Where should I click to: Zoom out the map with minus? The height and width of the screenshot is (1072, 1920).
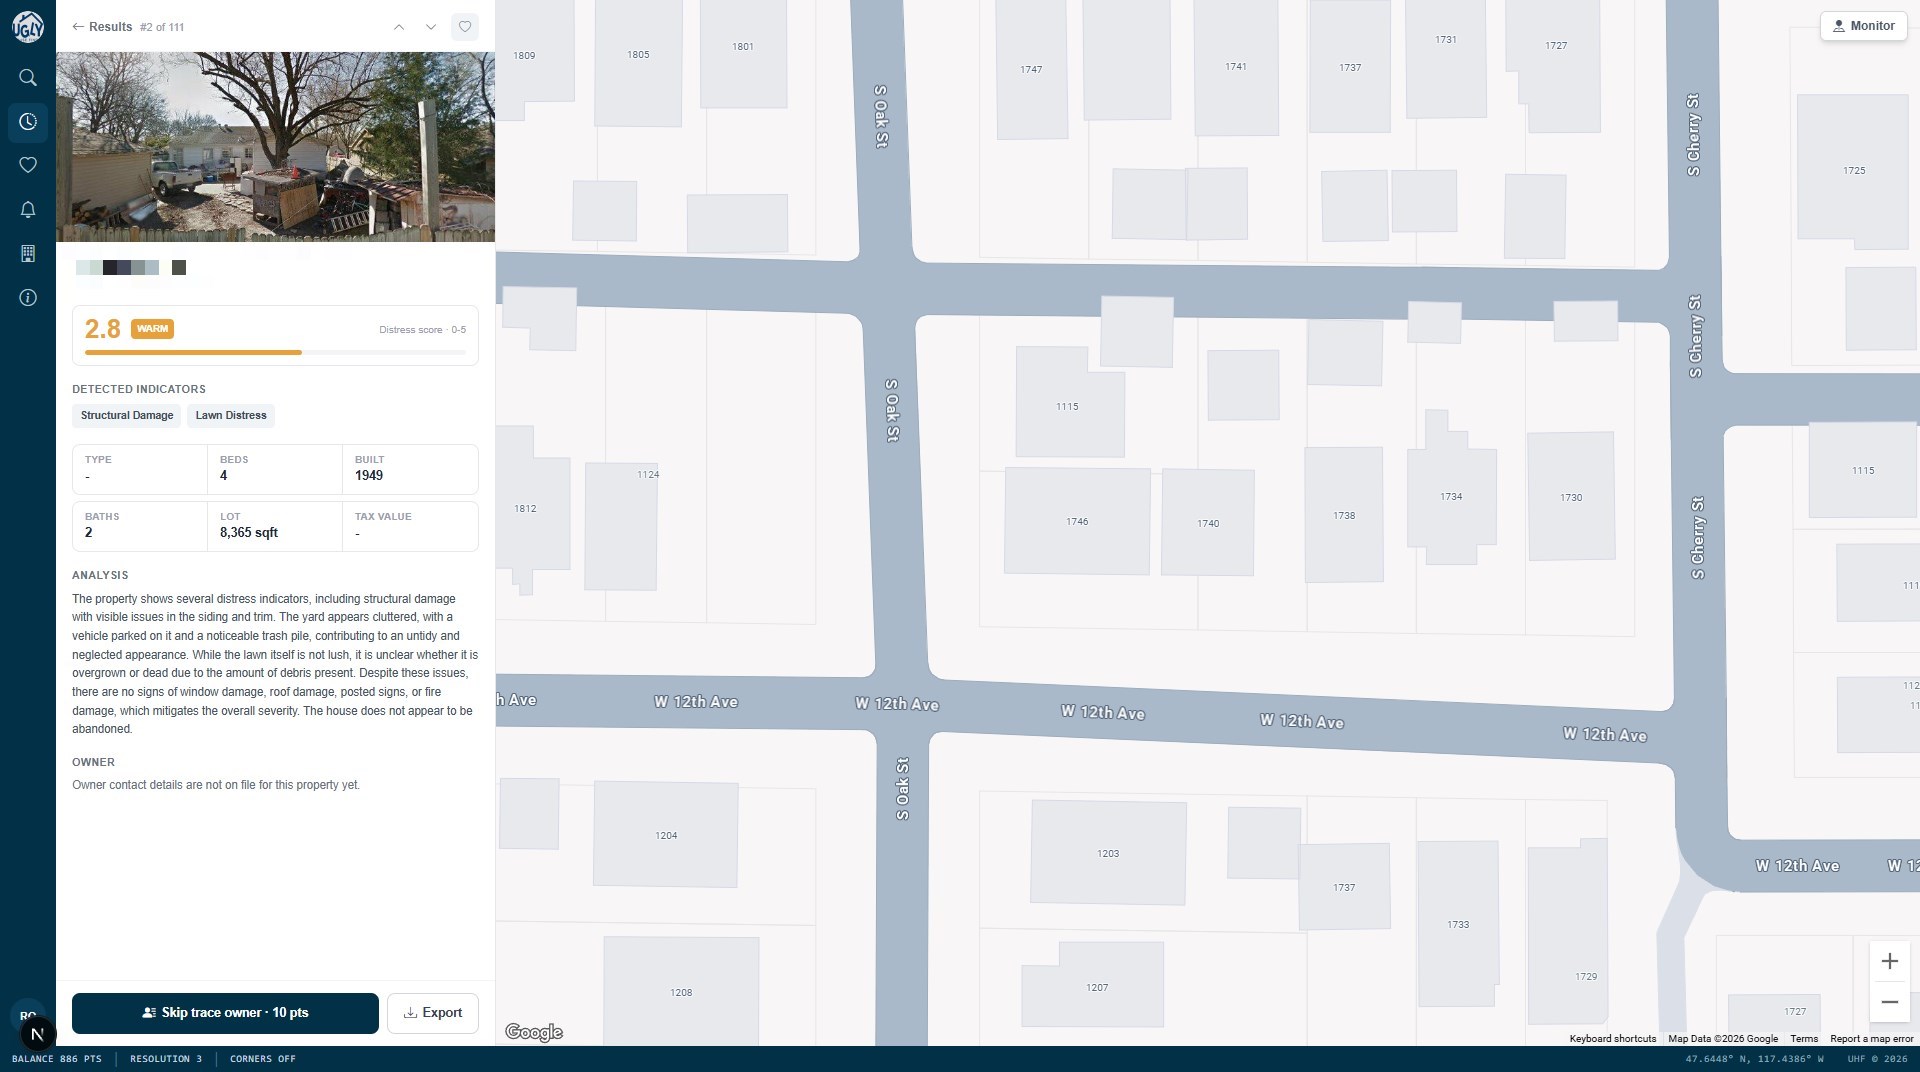click(x=1889, y=1001)
